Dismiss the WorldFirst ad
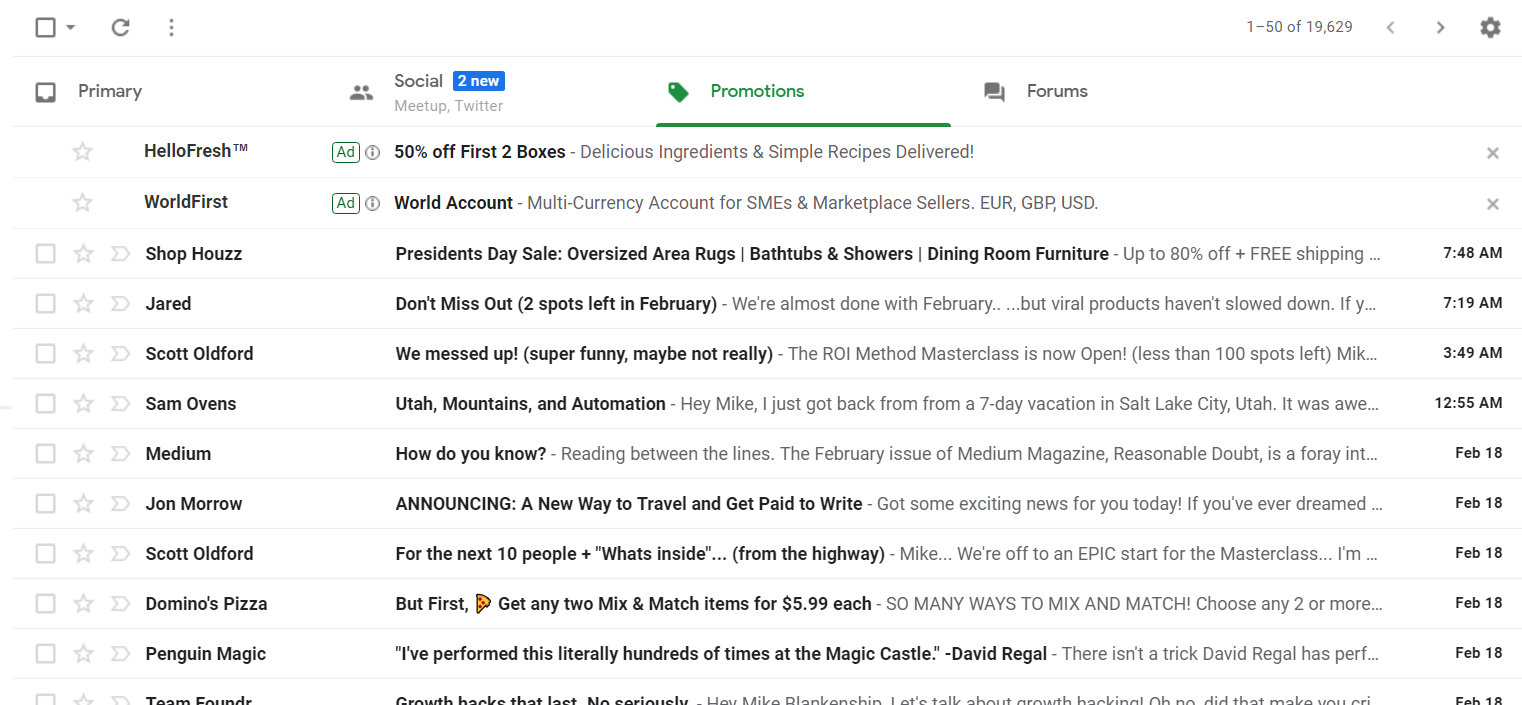 coord(1492,204)
